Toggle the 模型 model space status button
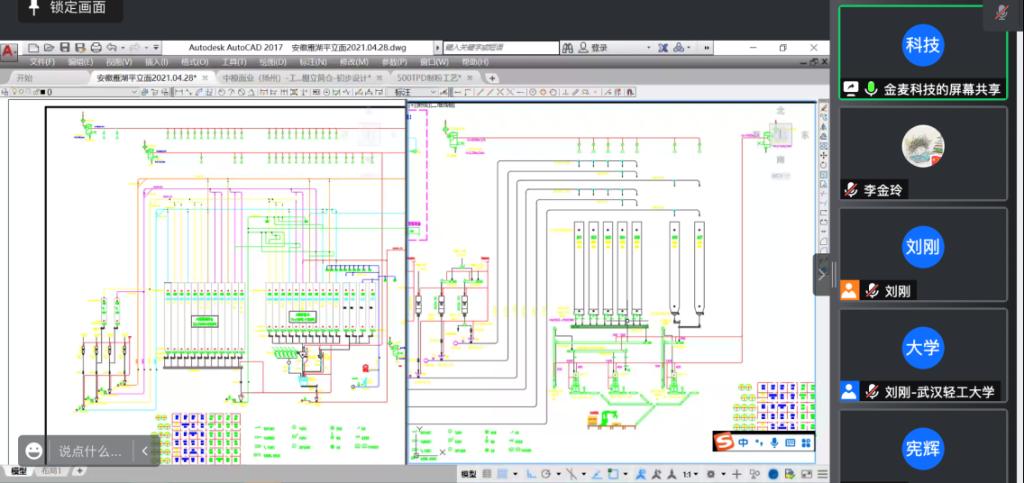1024x483 pixels. click(x=468, y=474)
